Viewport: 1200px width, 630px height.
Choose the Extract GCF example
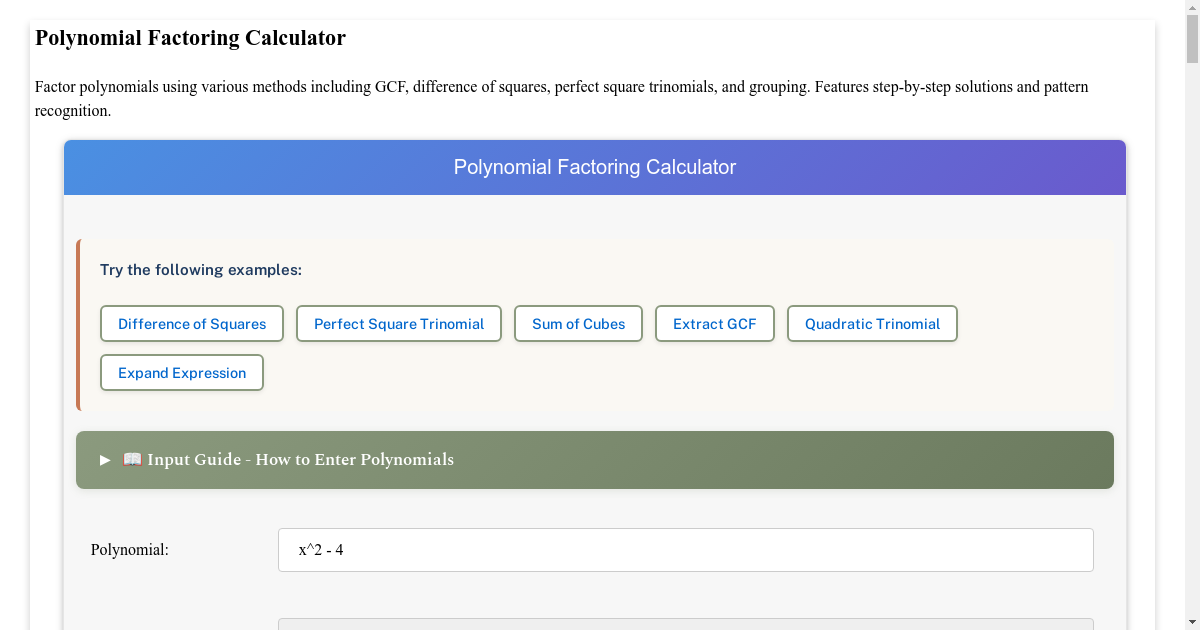[714, 323]
